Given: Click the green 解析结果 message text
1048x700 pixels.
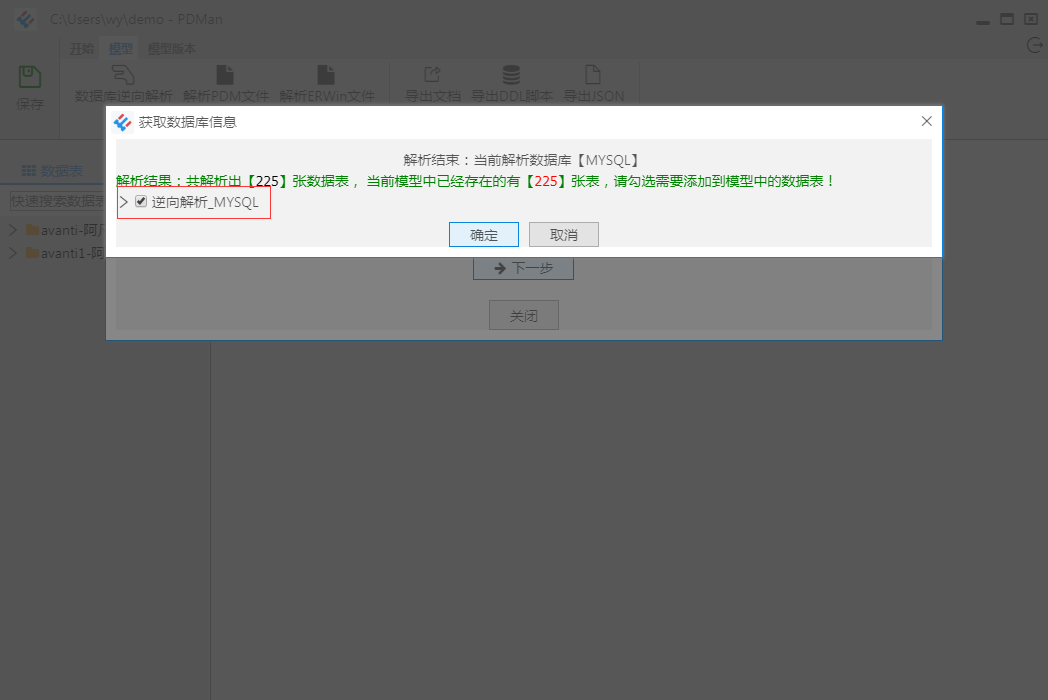Looking at the screenshot, I should 475,181.
